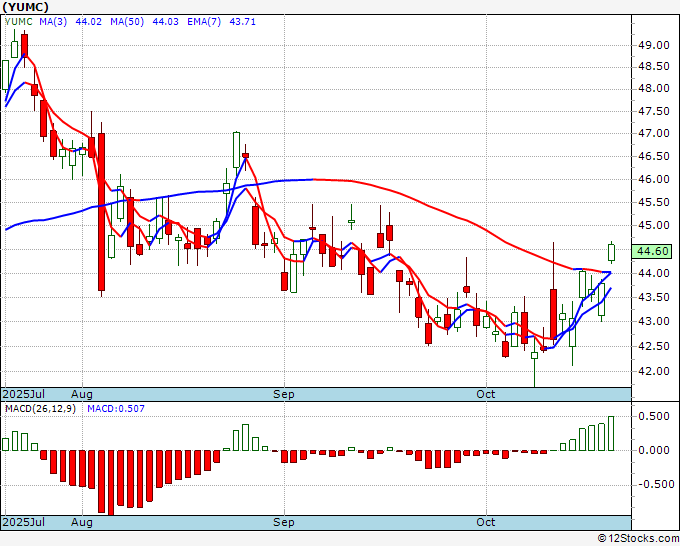Click the 0.000 MACD axis label
This screenshot has height=546, width=680.
(x=654, y=451)
